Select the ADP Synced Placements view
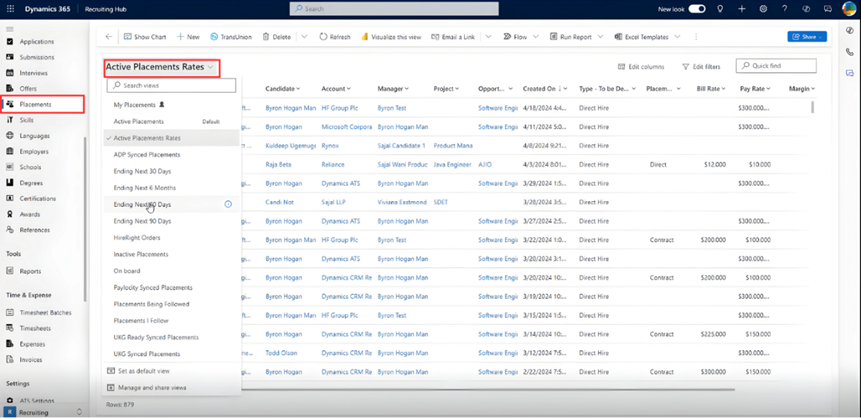861x419 pixels. tap(171, 155)
